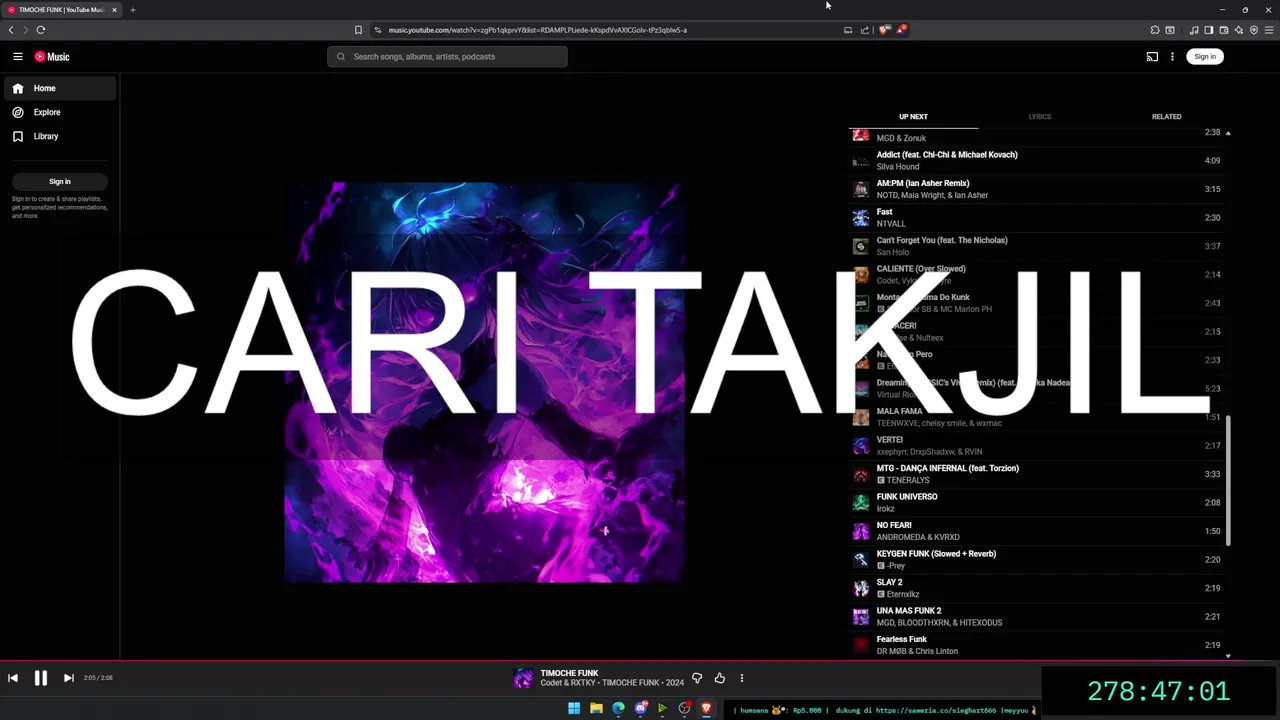The width and height of the screenshot is (1280, 720).
Task: Share this page via address bar icon
Action: [x=865, y=30]
